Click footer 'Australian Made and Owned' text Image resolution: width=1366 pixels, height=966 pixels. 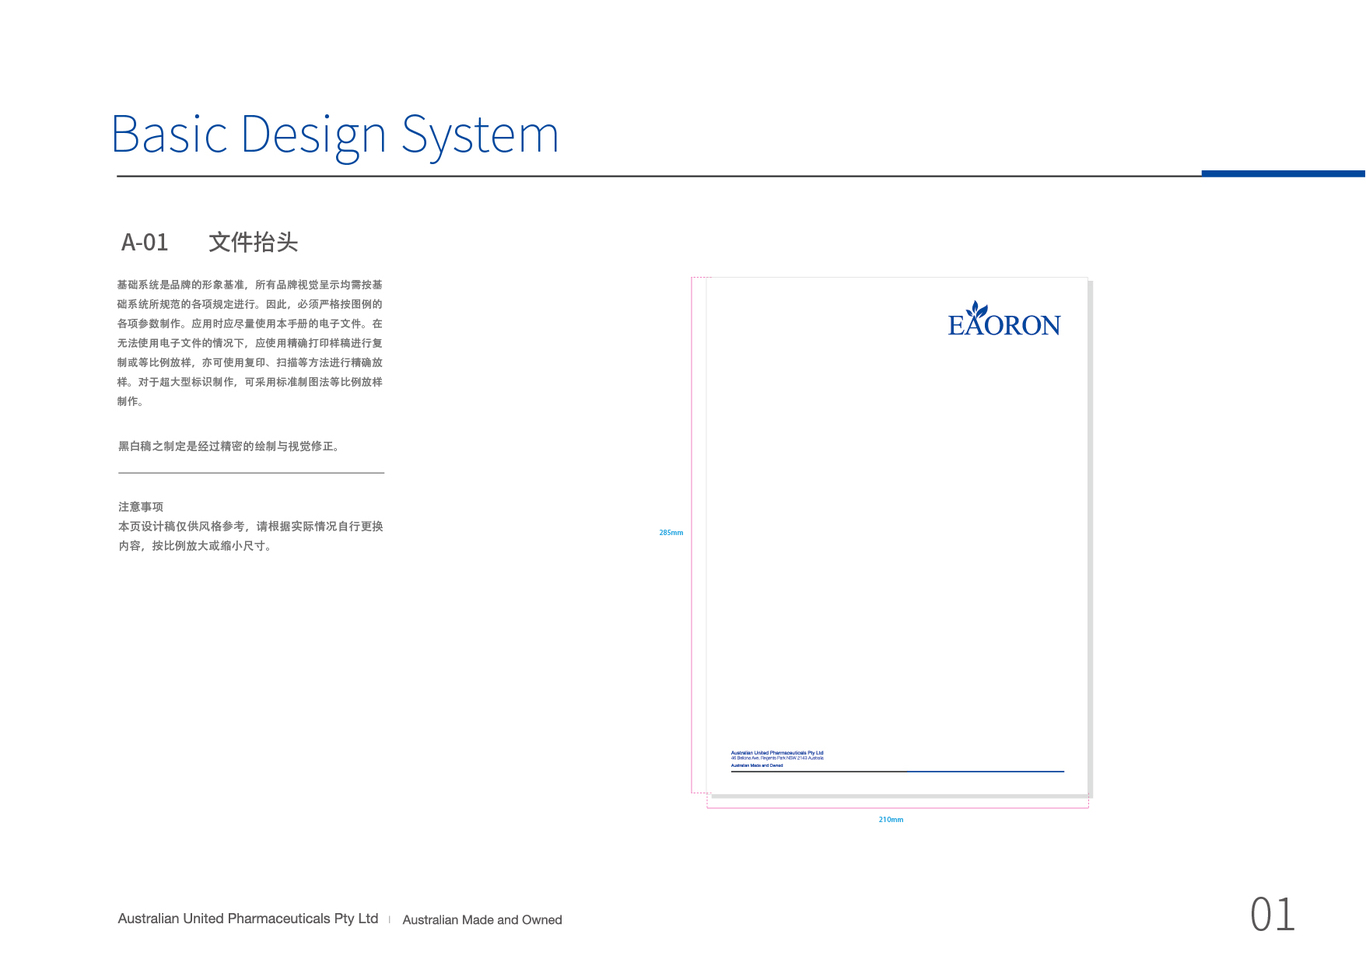(x=482, y=920)
